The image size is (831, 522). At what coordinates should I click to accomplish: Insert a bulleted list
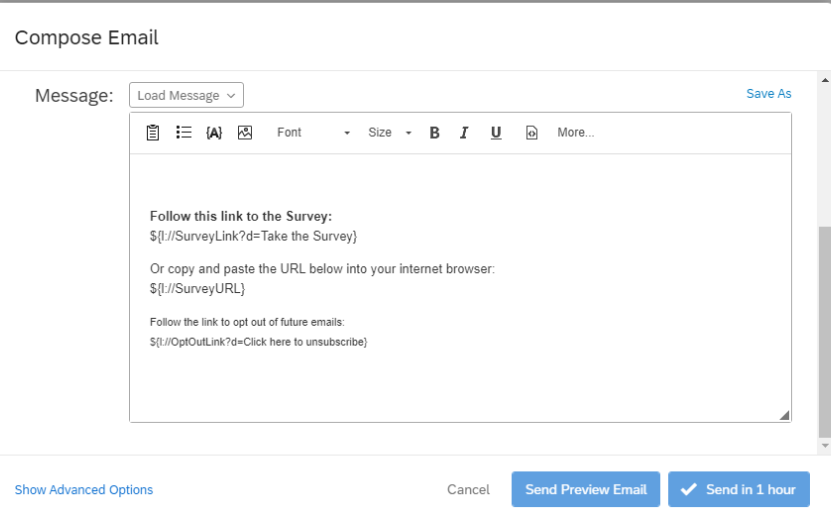[x=184, y=132]
